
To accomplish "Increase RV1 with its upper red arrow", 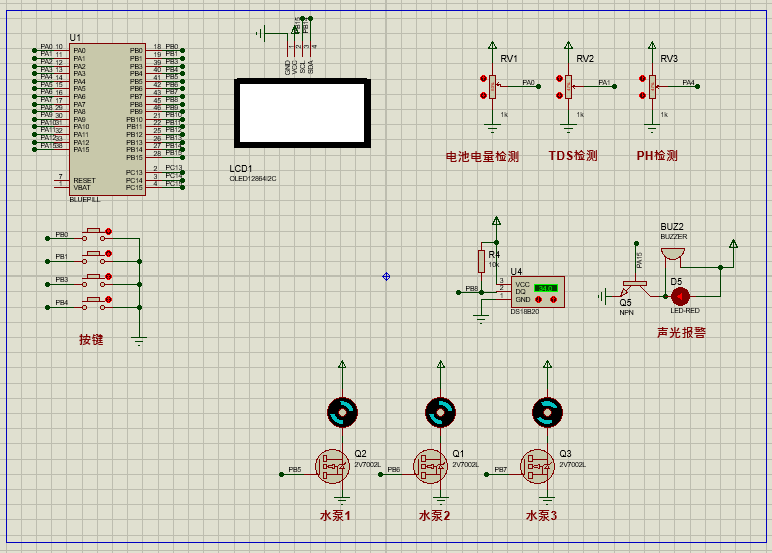I will (483, 78).
